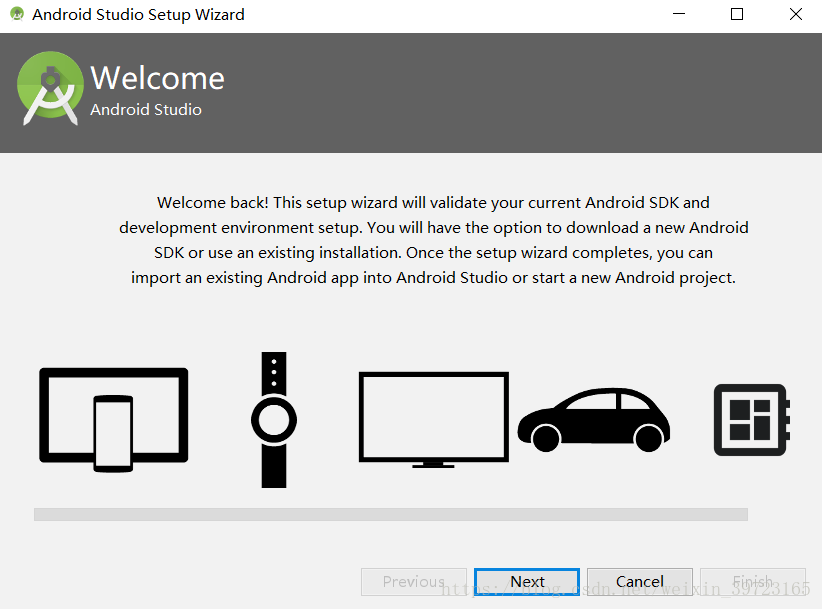
Task: Click the small Android icon in title bar
Action: (x=17, y=14)
